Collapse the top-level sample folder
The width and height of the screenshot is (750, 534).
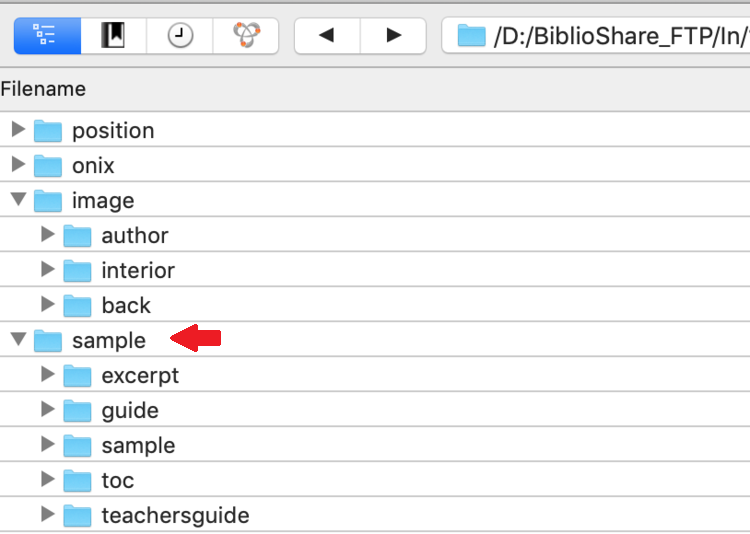[18, 339]
